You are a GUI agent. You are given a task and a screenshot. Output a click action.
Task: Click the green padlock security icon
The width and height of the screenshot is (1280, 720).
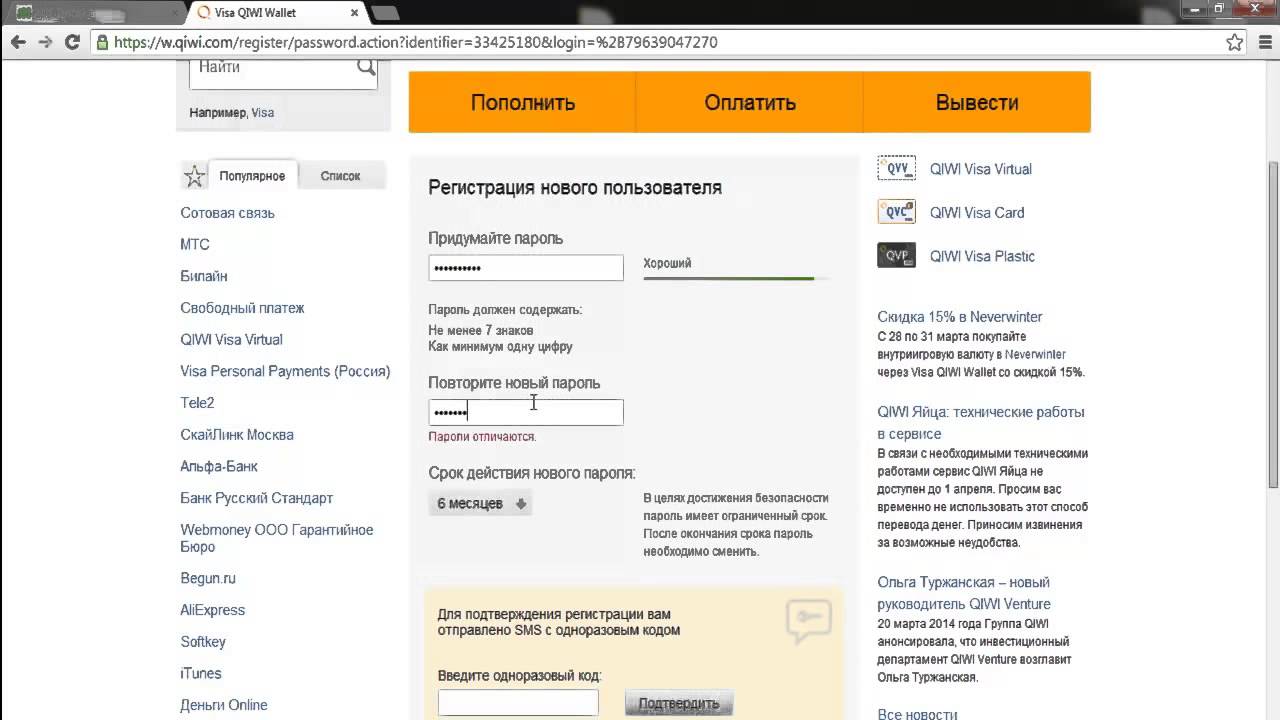[x=102, y=43]
